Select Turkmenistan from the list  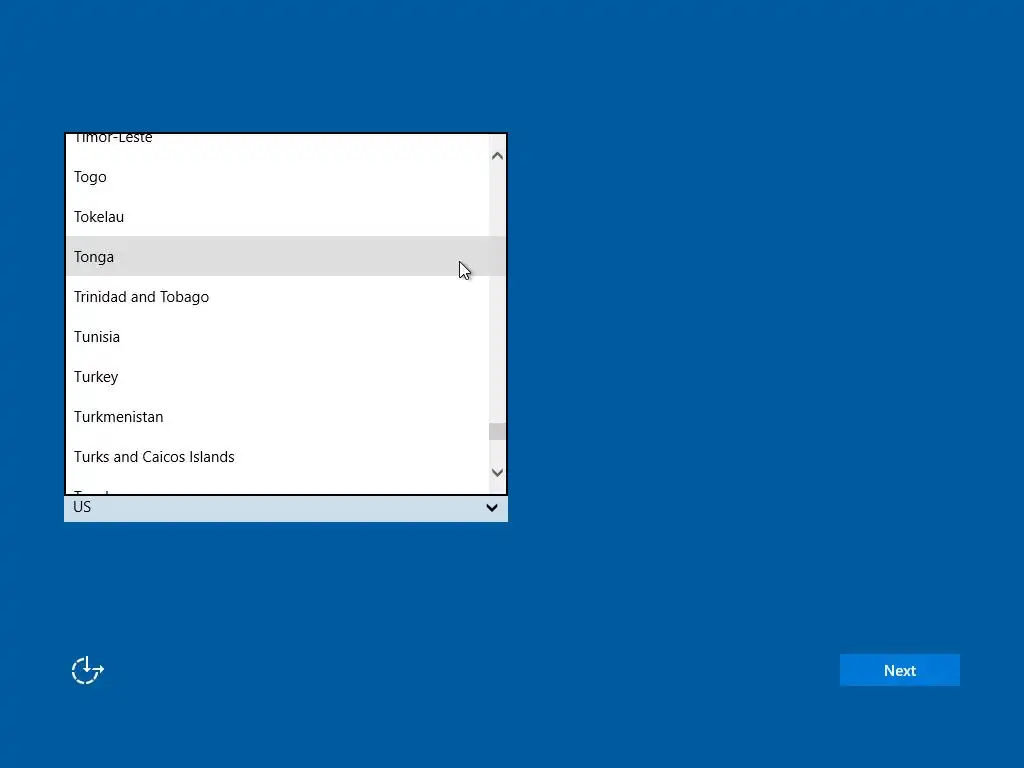[x=278, y=416]
